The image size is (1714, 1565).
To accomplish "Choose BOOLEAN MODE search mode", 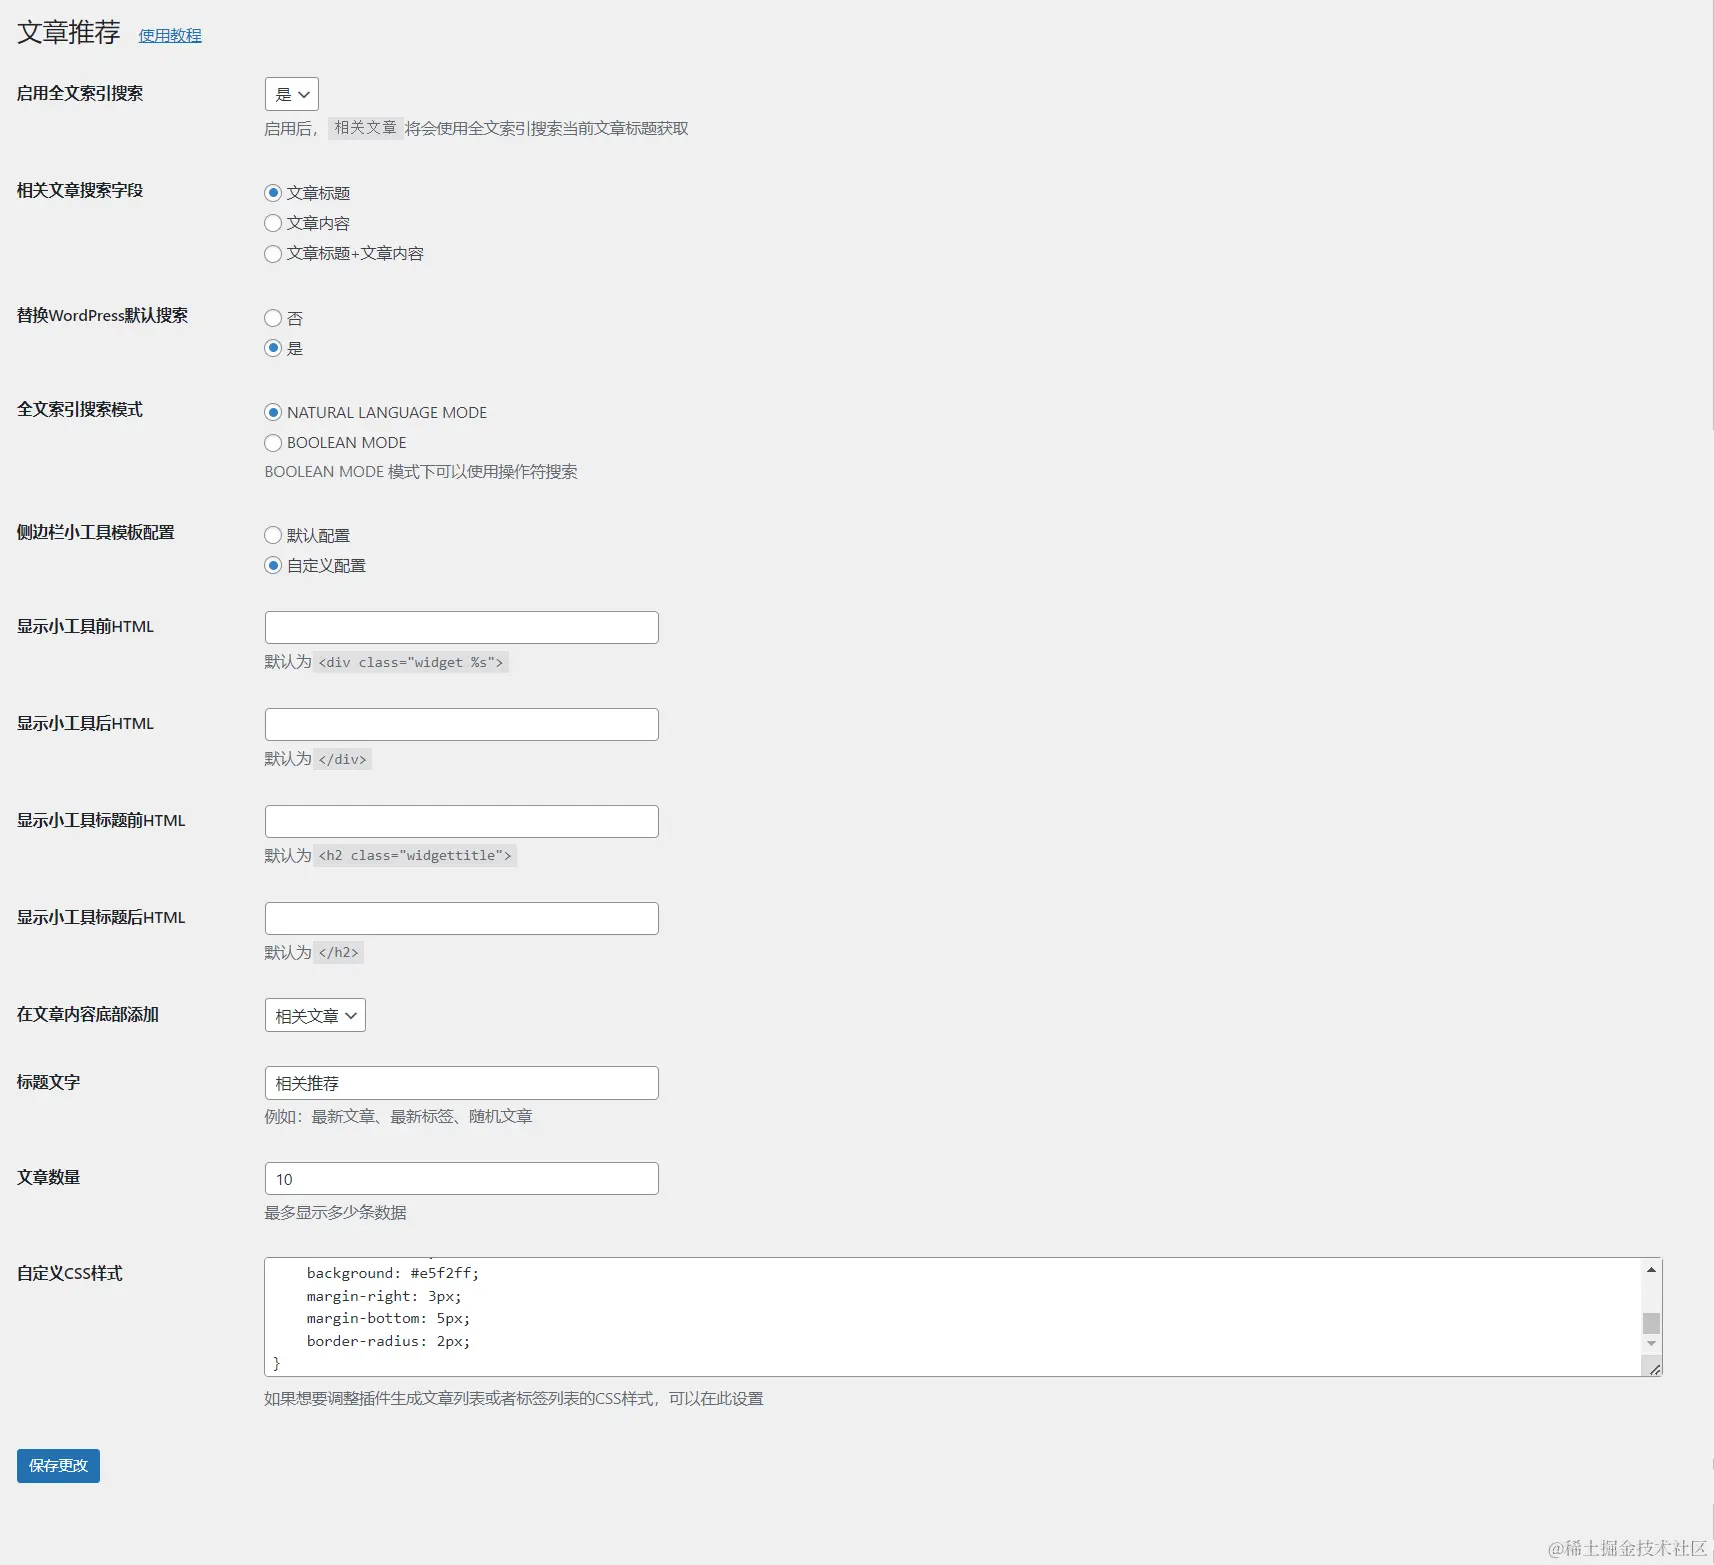I will click(273, 442).
